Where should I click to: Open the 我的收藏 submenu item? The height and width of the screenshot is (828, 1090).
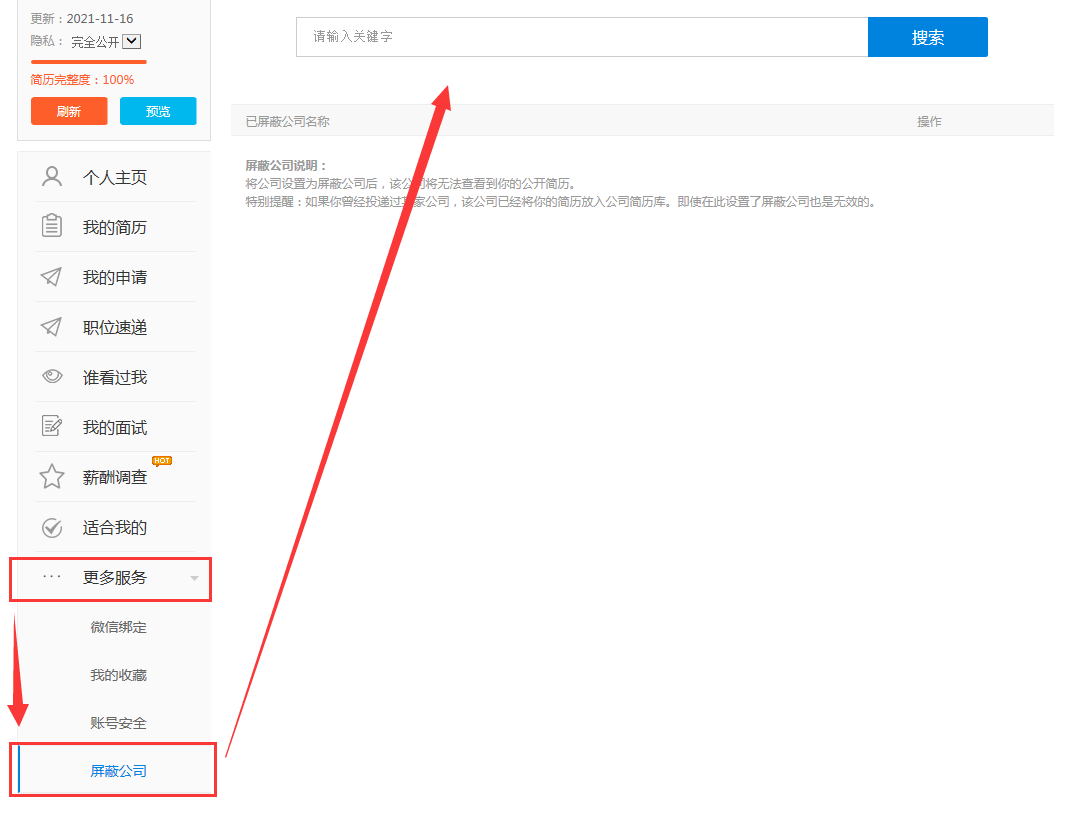point(118,675)
